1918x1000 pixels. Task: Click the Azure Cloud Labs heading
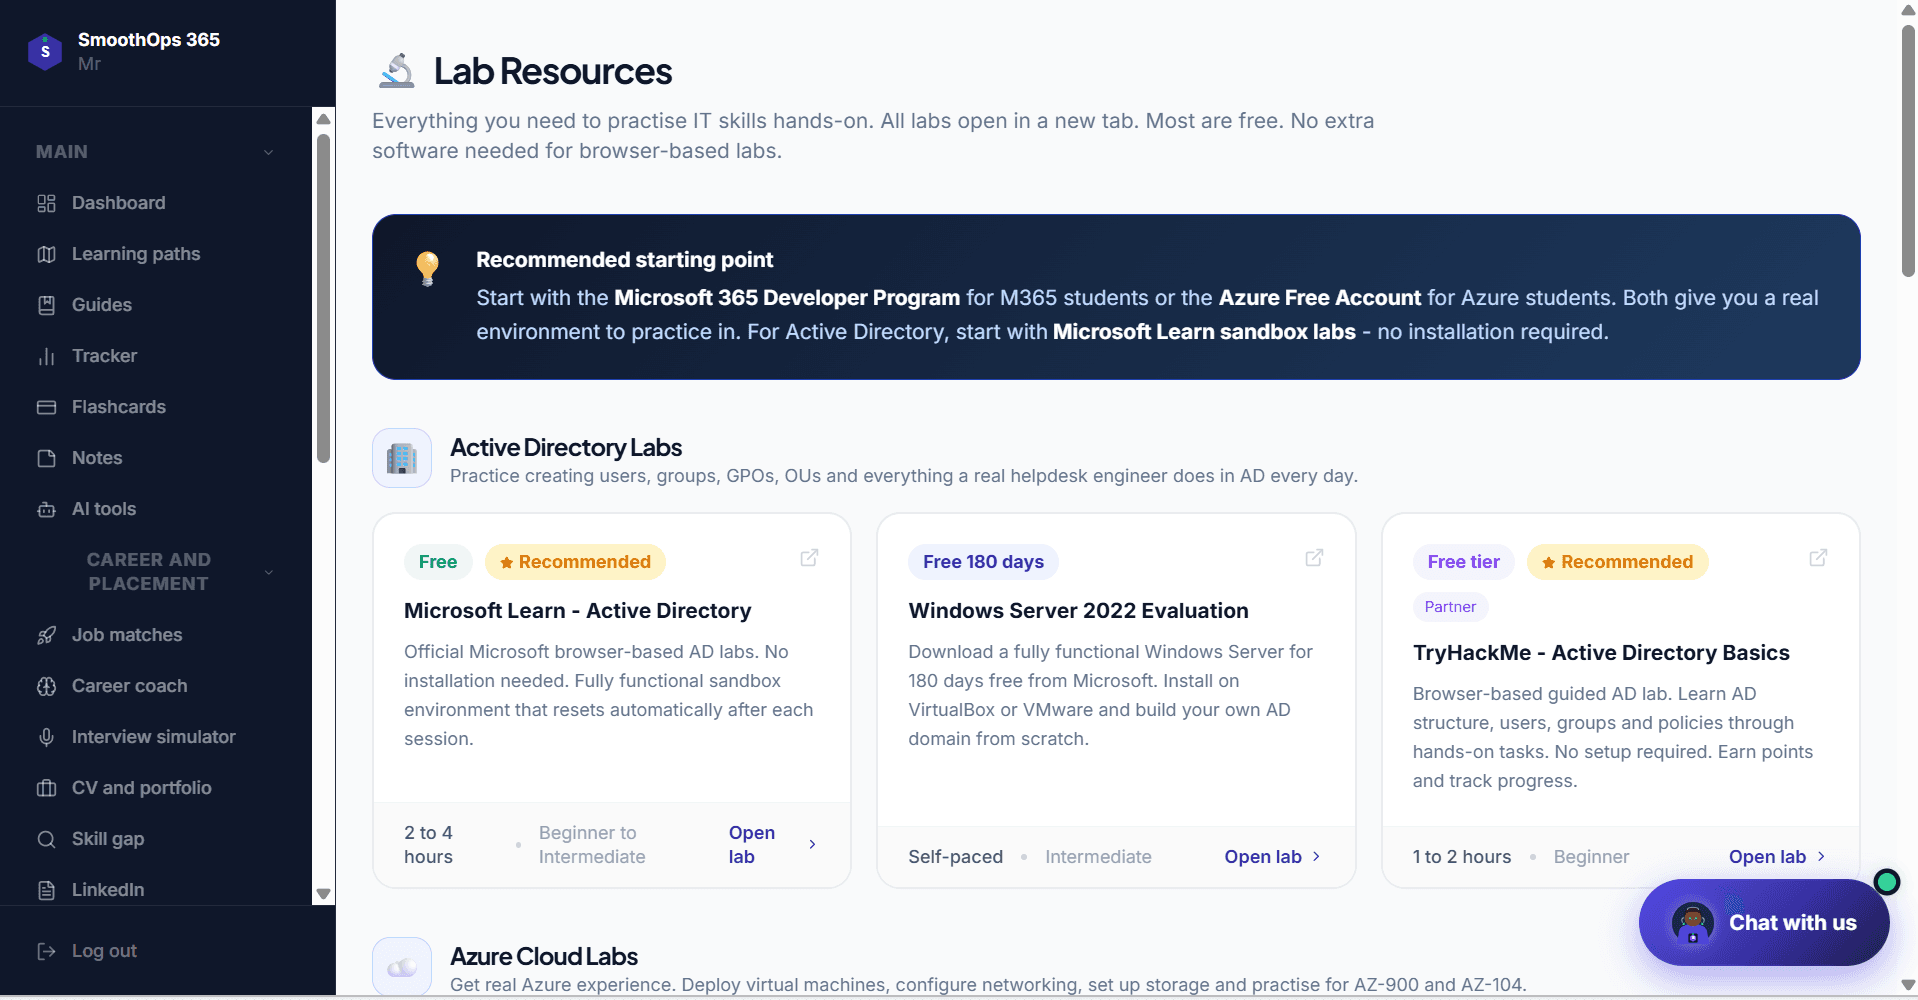(544, 957)
